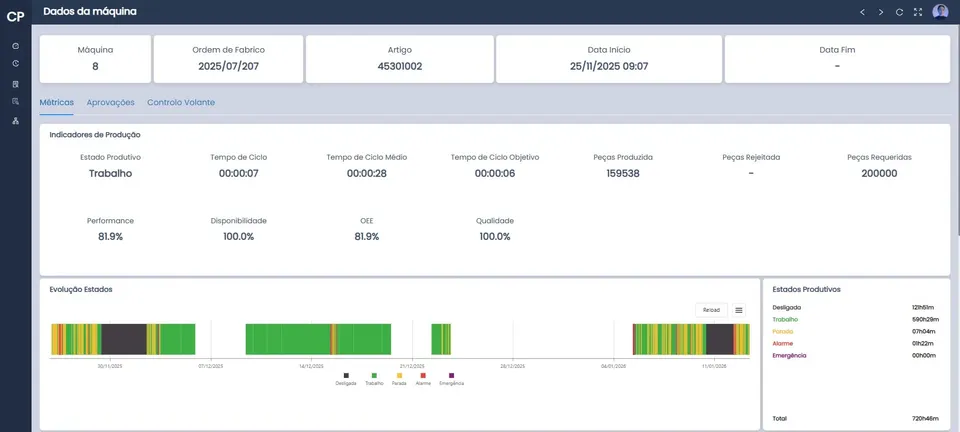Click the vertical page scrollbar
Screen dimensions: 960x432
pos(958,128)
